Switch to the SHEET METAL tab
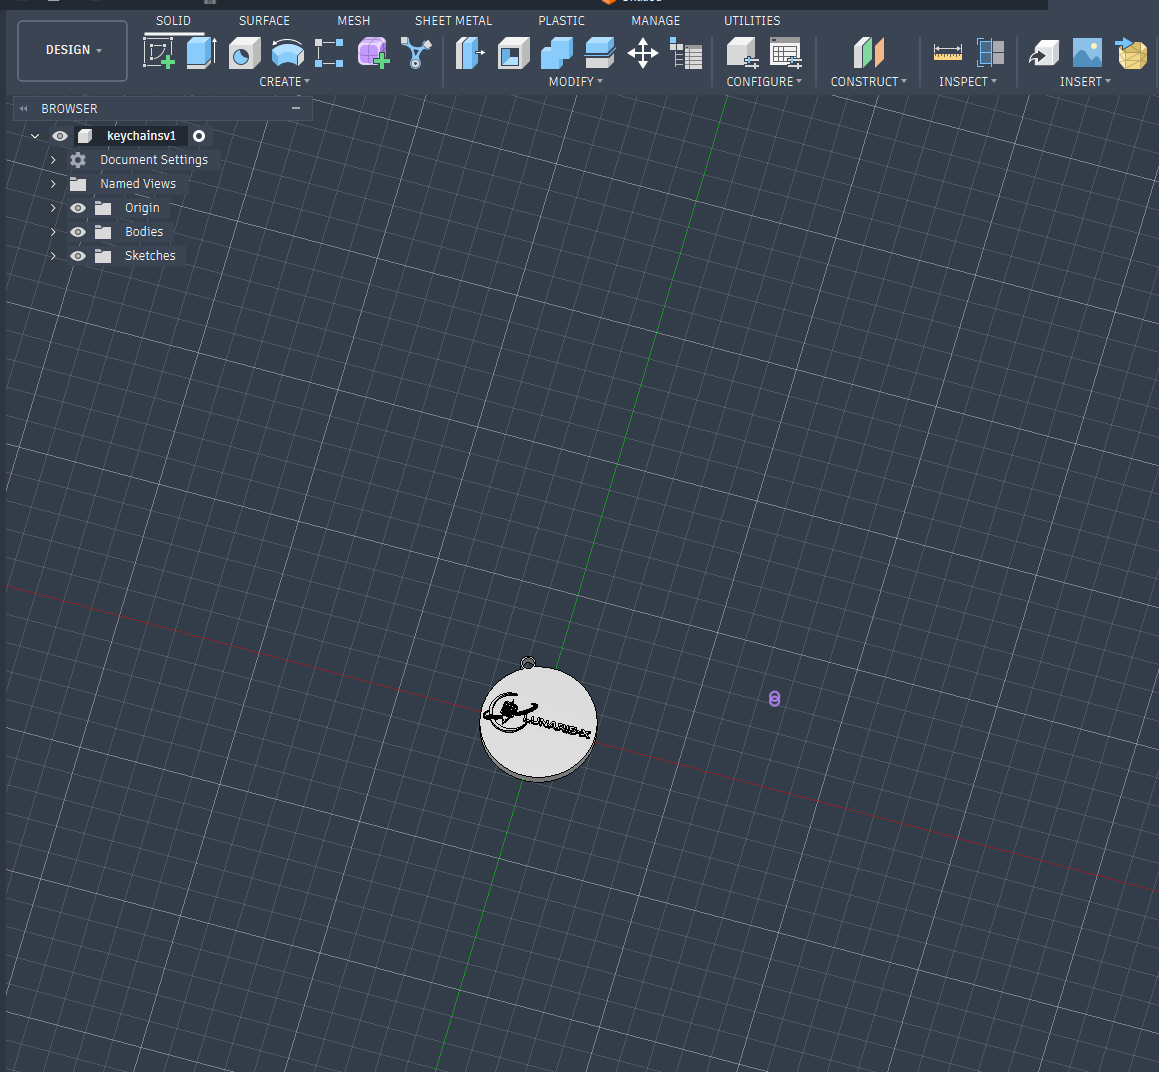The image size is (1159, 1072). click(x=453, y=21)
